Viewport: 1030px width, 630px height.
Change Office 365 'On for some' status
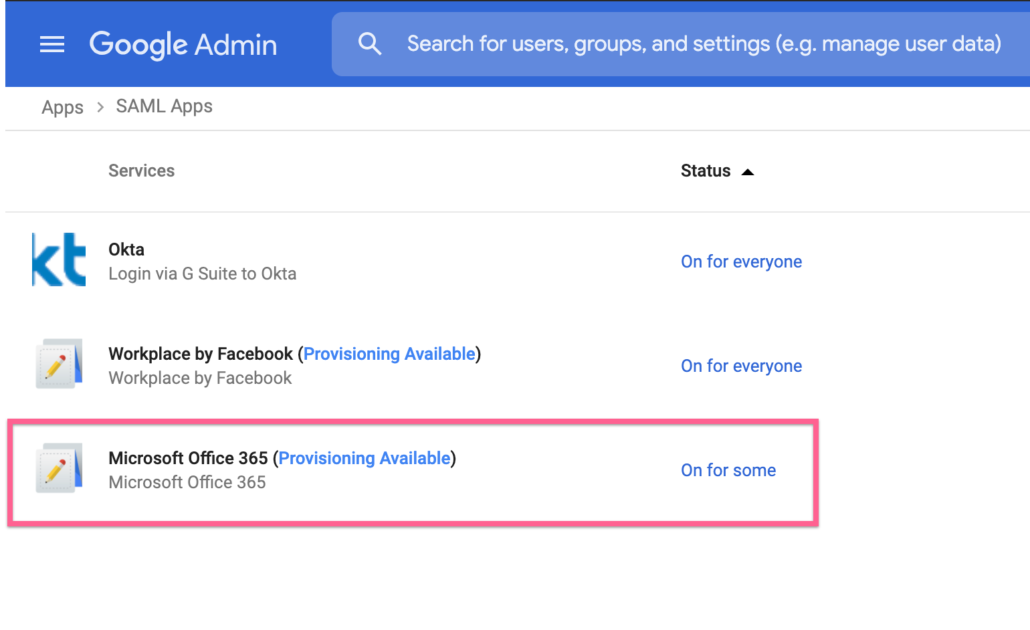point(728,470)
